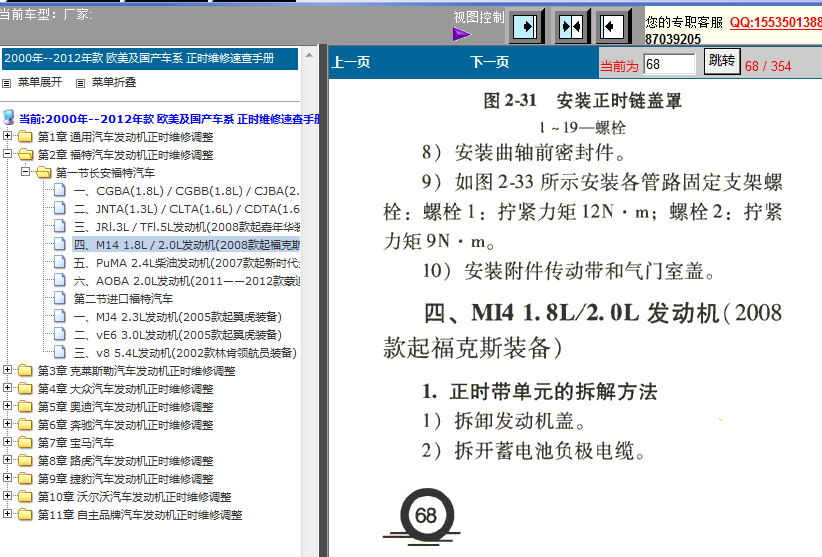Go to next page via 下一页
The image size is (822, 557).
coord(490,63)
